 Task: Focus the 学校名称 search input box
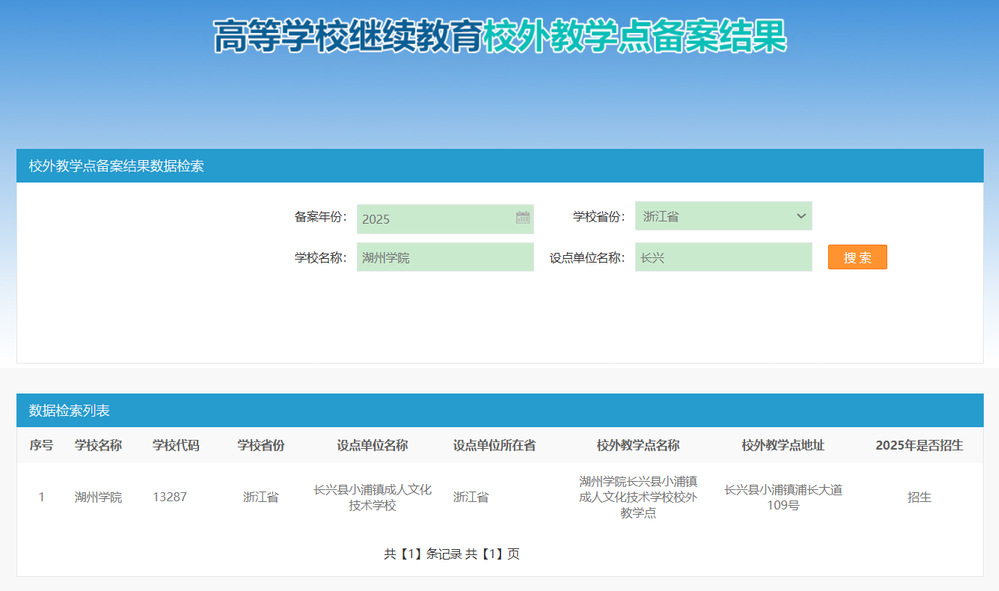click(444, 257)
